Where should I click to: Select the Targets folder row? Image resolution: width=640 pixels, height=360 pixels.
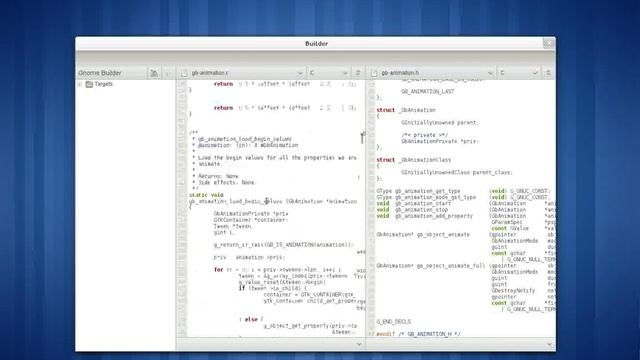[125, 84]
